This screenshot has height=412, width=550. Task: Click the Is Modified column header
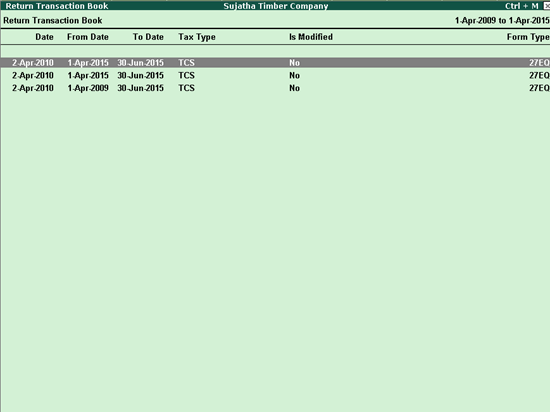coord(311,37)
